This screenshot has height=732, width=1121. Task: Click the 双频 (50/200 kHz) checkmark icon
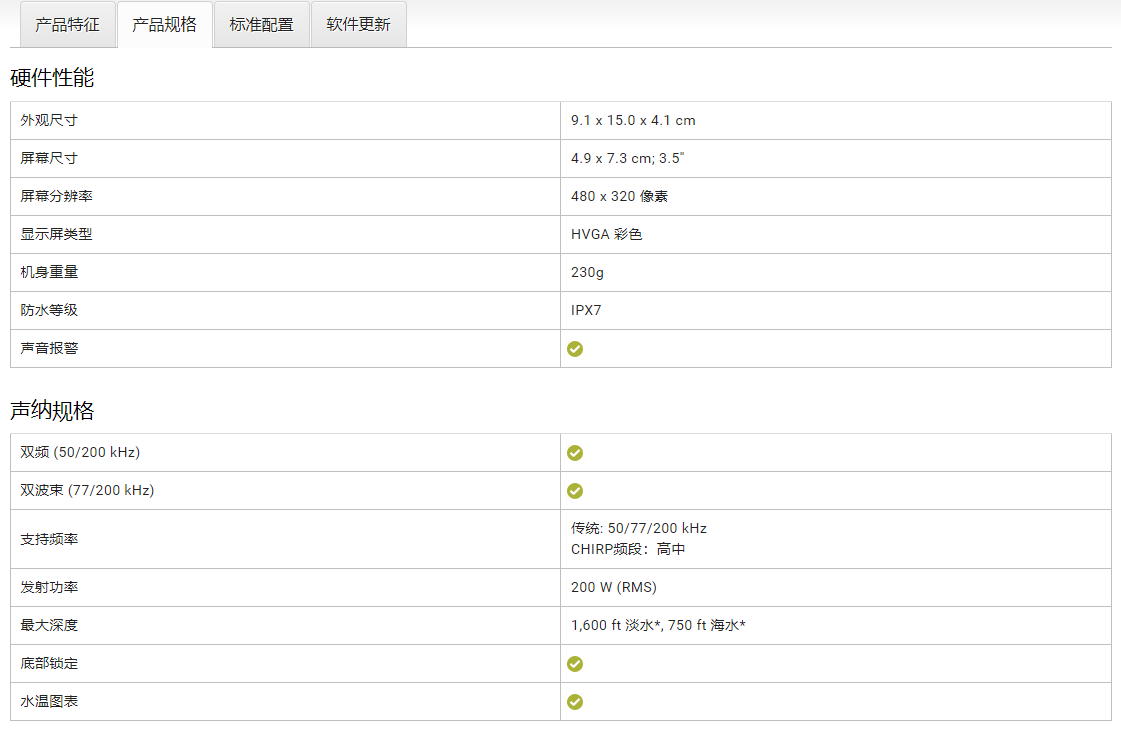pos(575,453)
